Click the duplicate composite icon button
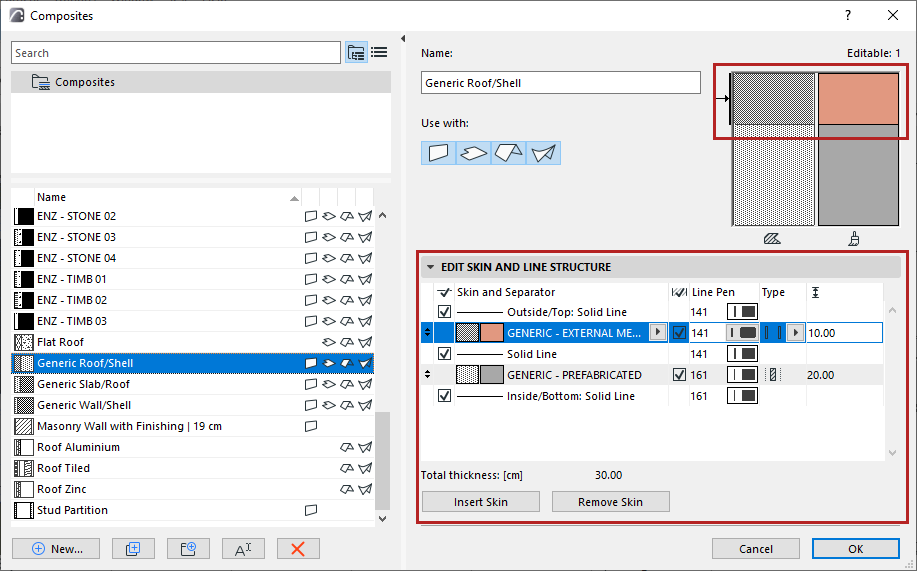 (x=133, y=549)
